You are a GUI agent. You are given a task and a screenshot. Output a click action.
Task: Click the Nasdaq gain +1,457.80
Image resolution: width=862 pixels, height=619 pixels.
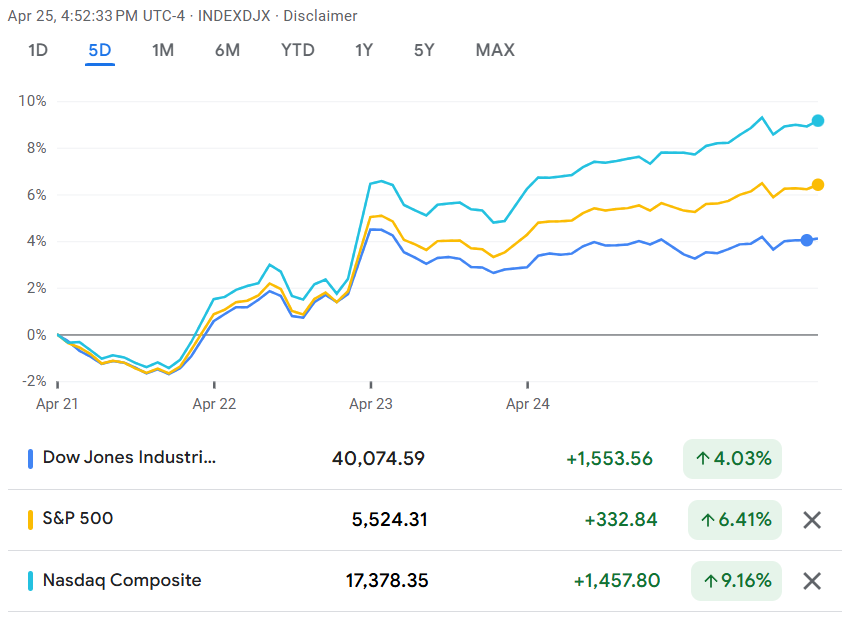tap(616, 581)
